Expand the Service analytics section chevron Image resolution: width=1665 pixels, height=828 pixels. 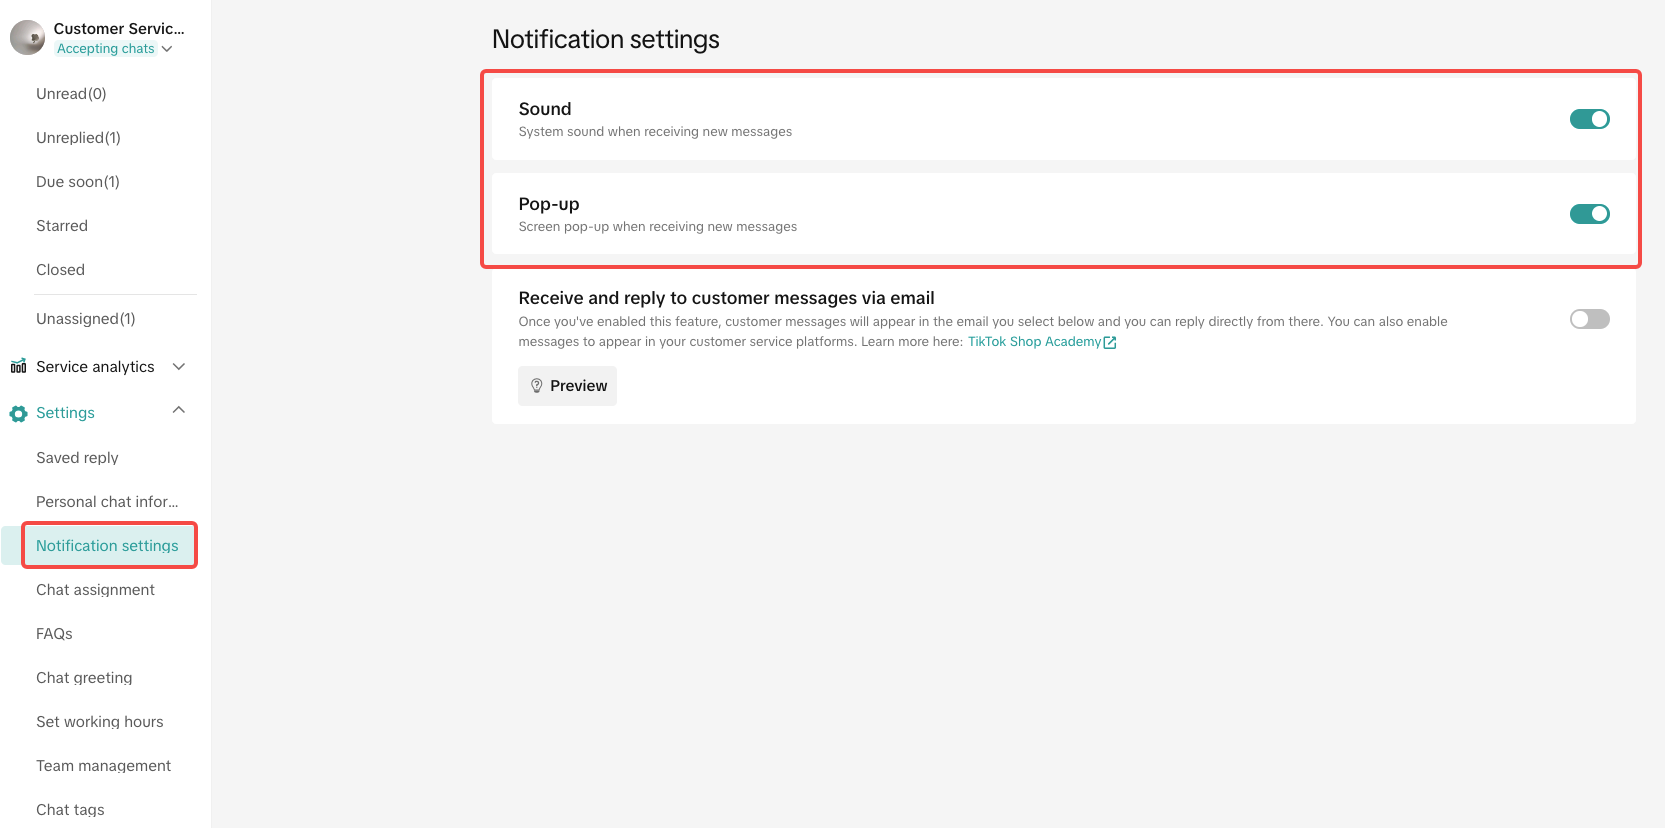click(179, 367)
